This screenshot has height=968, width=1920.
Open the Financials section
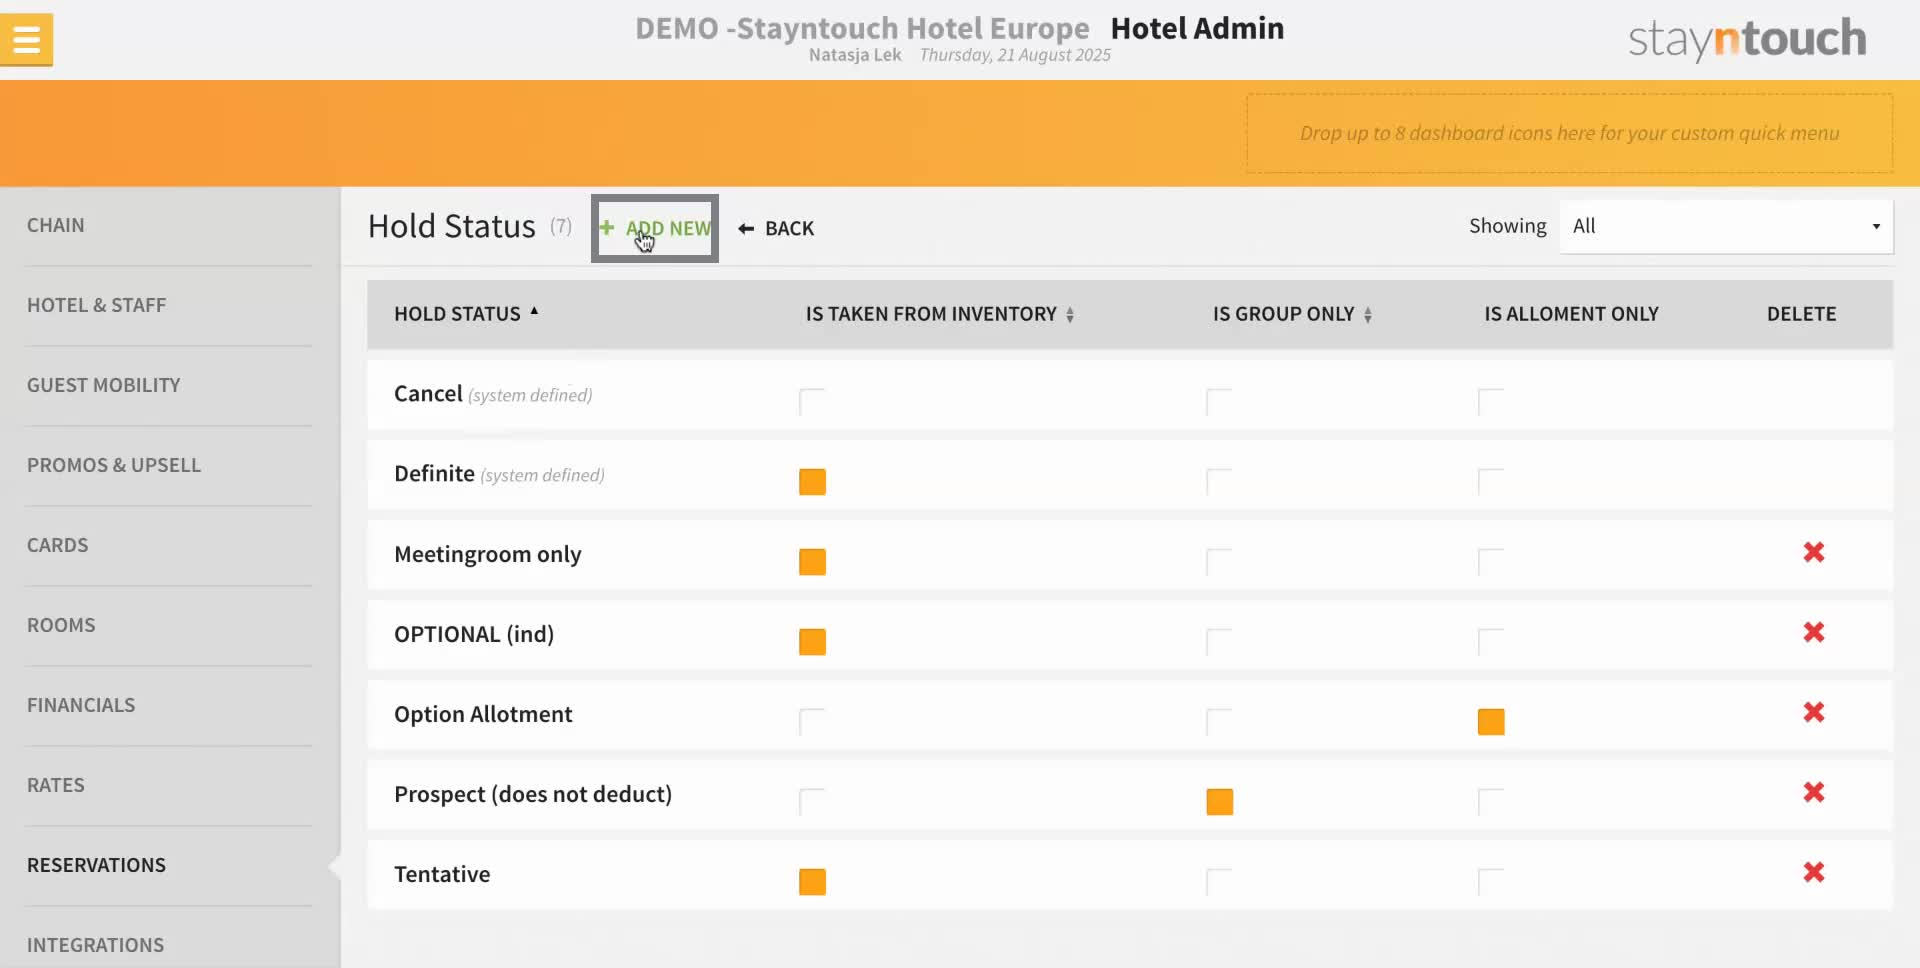(81, 705)
